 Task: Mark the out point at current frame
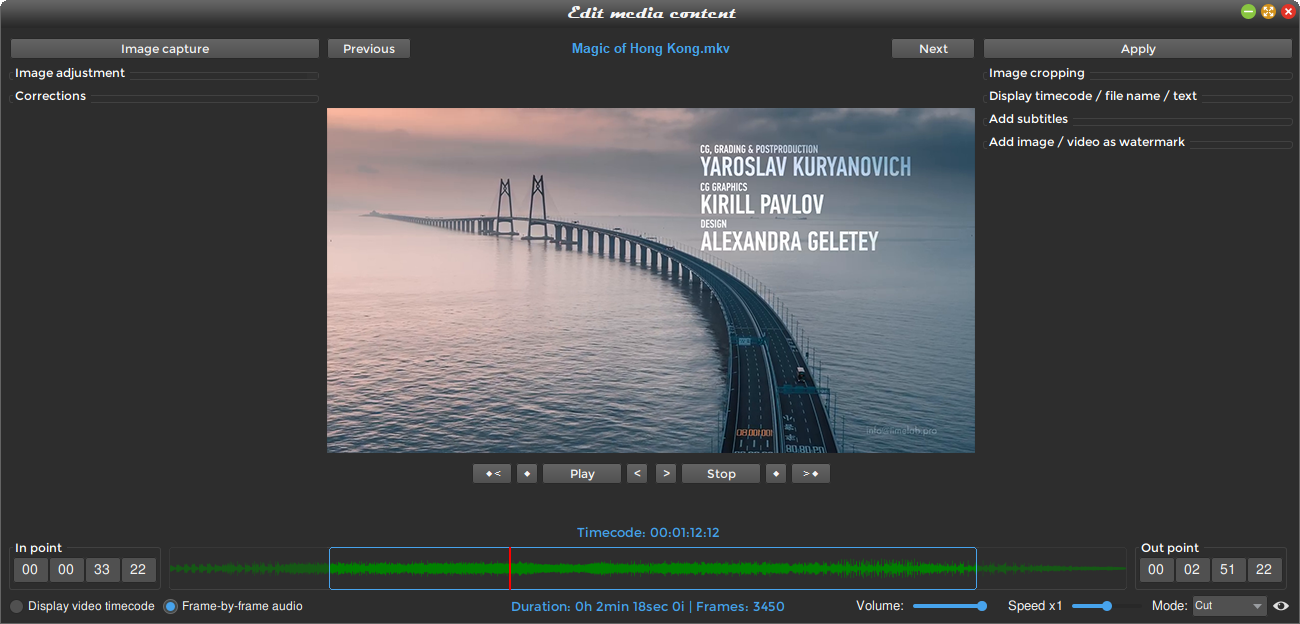(776, 473)
